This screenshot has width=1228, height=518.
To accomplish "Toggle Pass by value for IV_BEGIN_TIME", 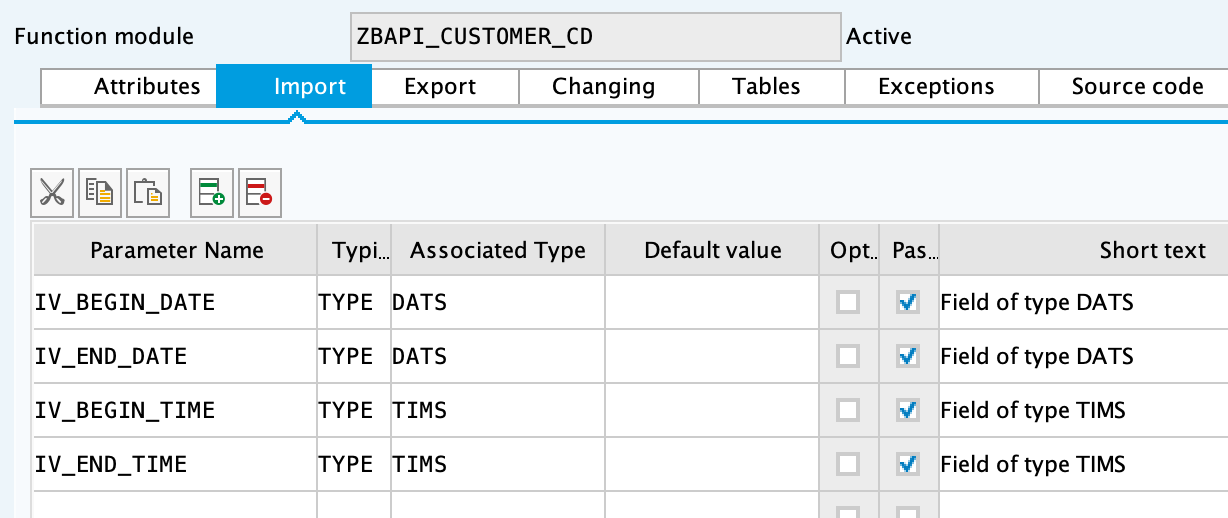I will pyautogui.click(x=908, y=410).
